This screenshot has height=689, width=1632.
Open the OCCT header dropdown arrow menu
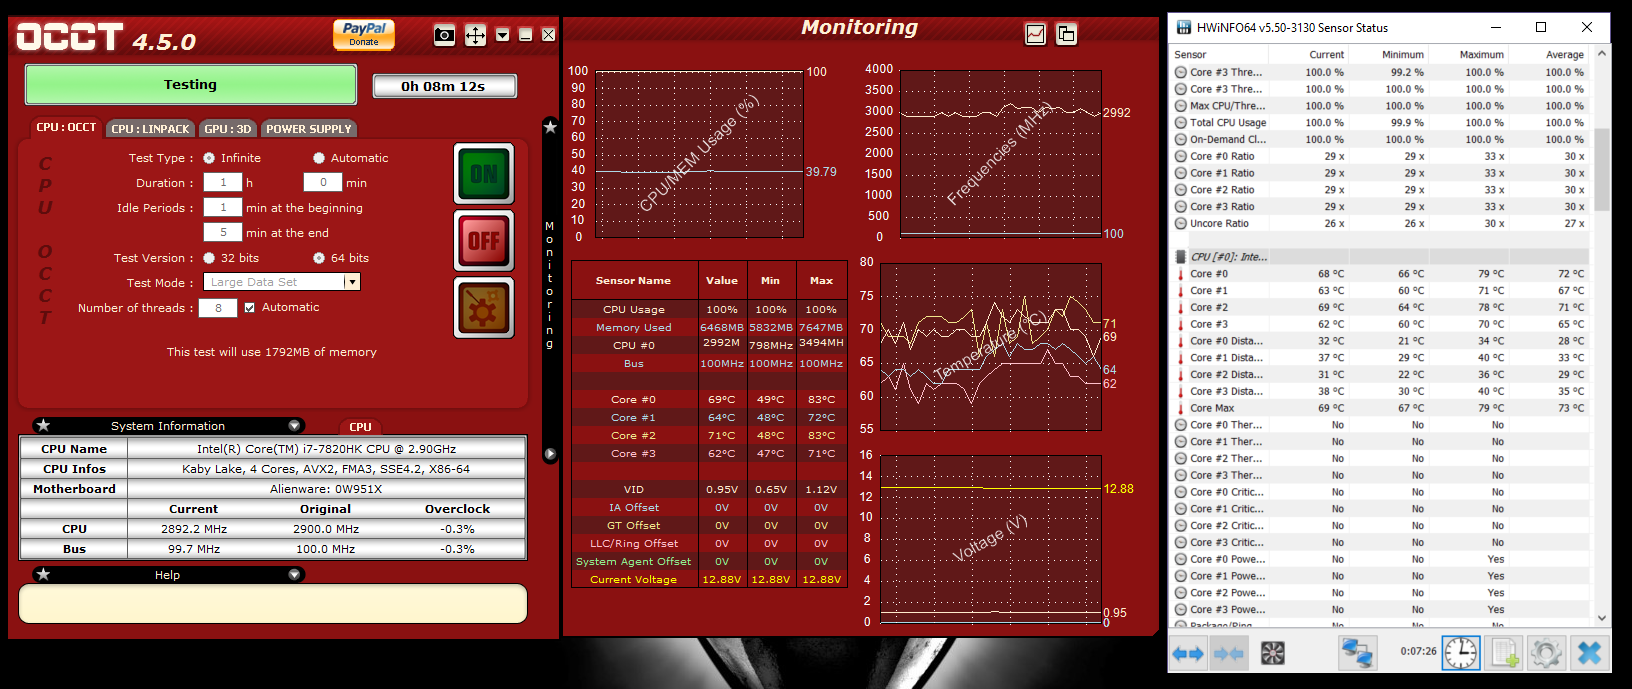click(503, 35)
